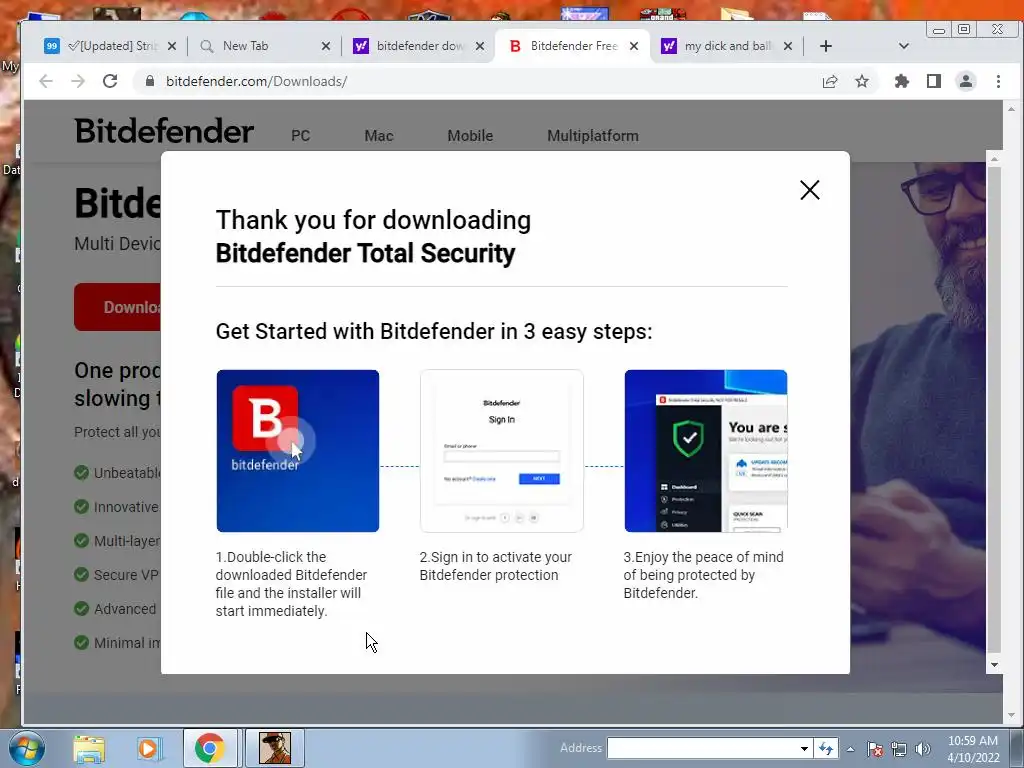Open the Chrome profile avatar
1024x768 pixels.
[x=966, y=81]
